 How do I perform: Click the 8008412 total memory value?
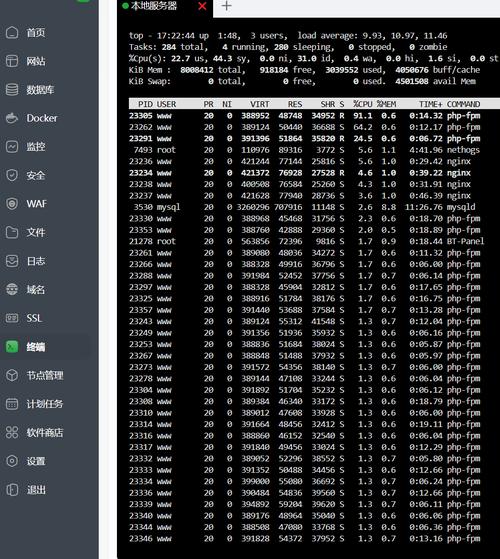coord(197,70)
